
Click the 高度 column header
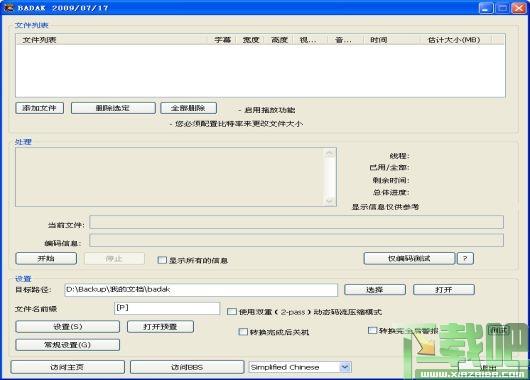[279, 40]
